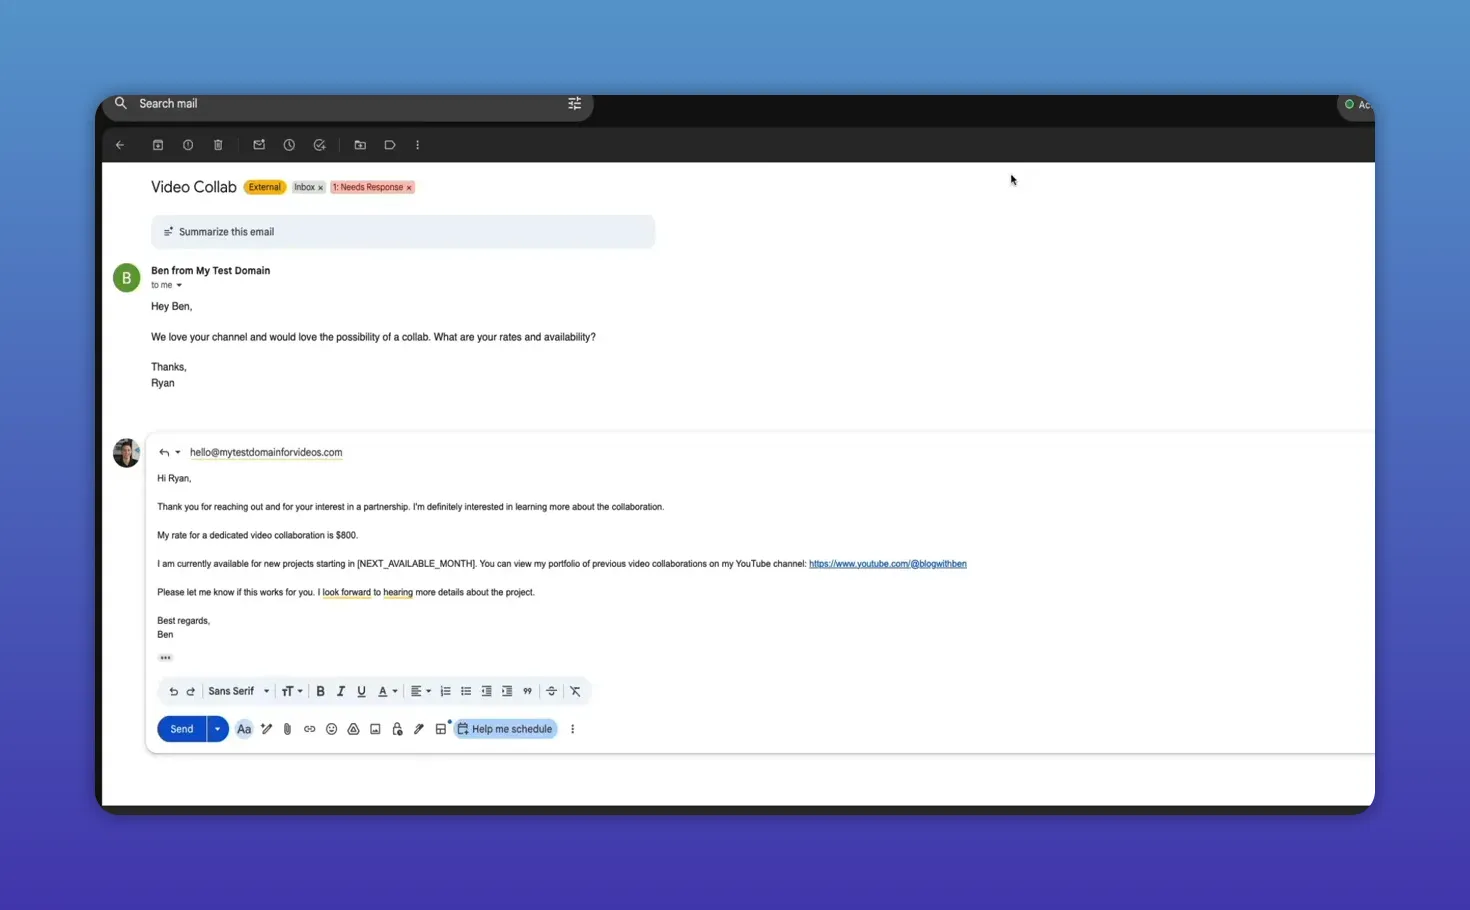Send the reply

(182, 729)
